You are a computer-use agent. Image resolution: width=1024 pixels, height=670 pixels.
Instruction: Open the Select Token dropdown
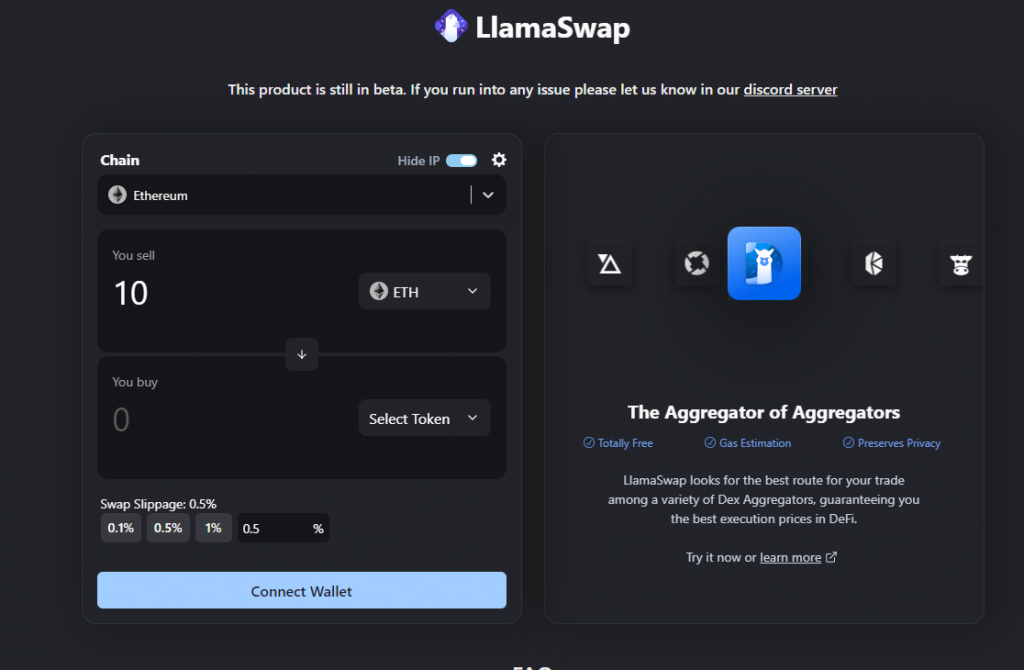click(424, 418)
